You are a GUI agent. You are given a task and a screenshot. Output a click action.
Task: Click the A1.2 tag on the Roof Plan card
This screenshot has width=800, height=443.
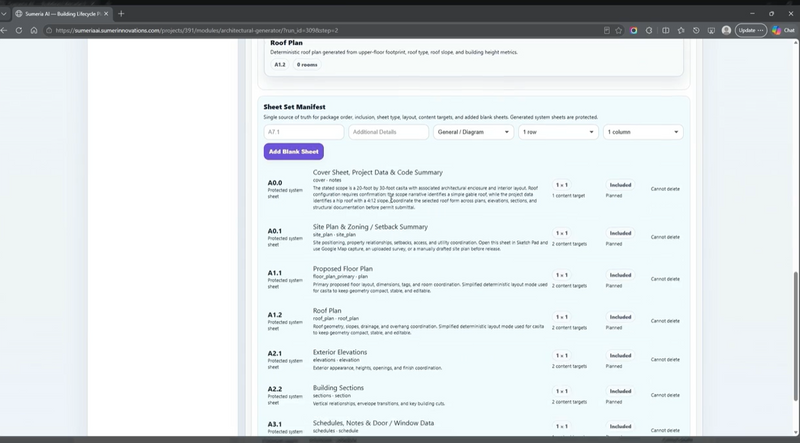[x=280, y=65]
